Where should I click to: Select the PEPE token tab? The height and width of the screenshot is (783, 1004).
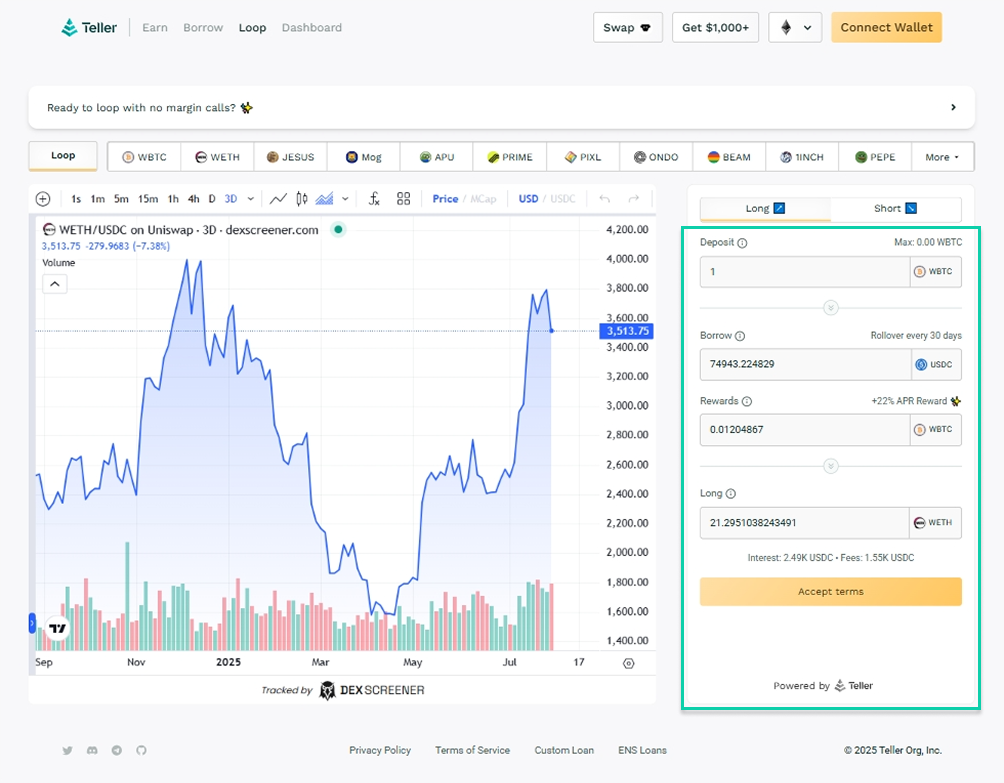point(875,157)
